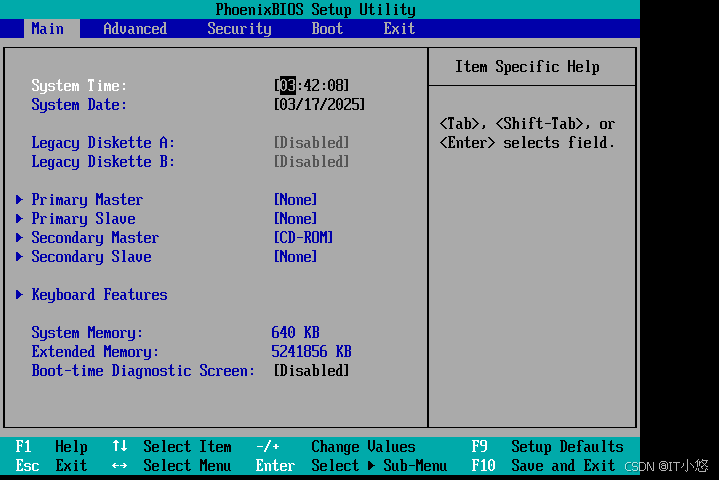Toggle Boot-time Diagnostic Screen Disabled value
The width and height of the screenshot is (719, 480).
[311, 370]
